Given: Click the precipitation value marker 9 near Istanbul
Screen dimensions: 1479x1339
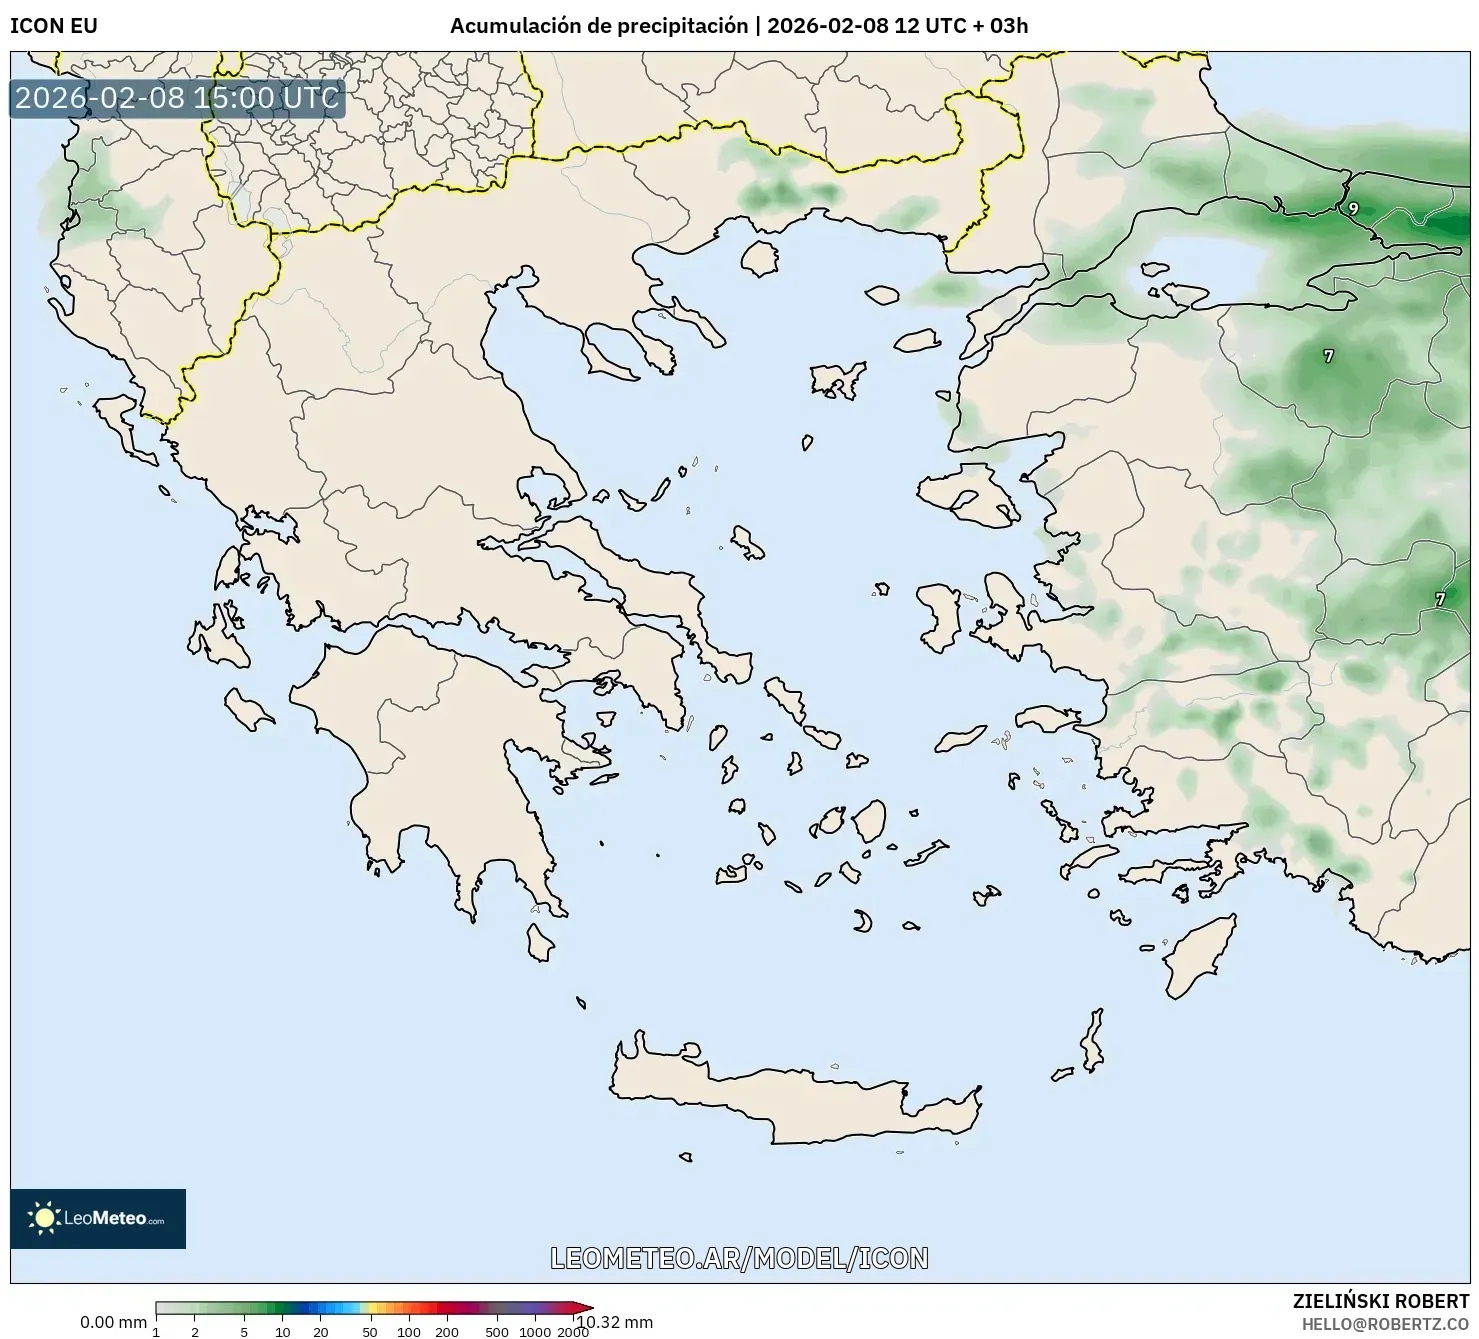Looking at the screenshot, I should click(x=1352, y=207).
